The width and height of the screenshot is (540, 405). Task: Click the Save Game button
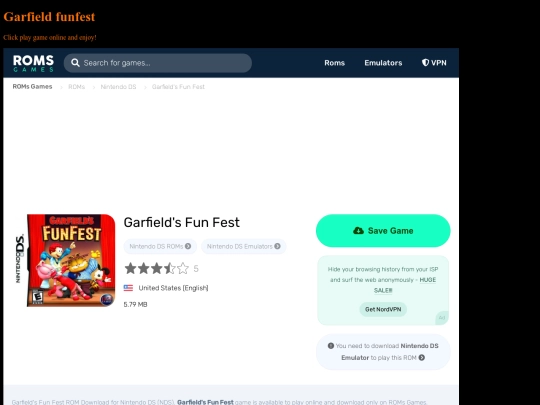coord(383,231)
